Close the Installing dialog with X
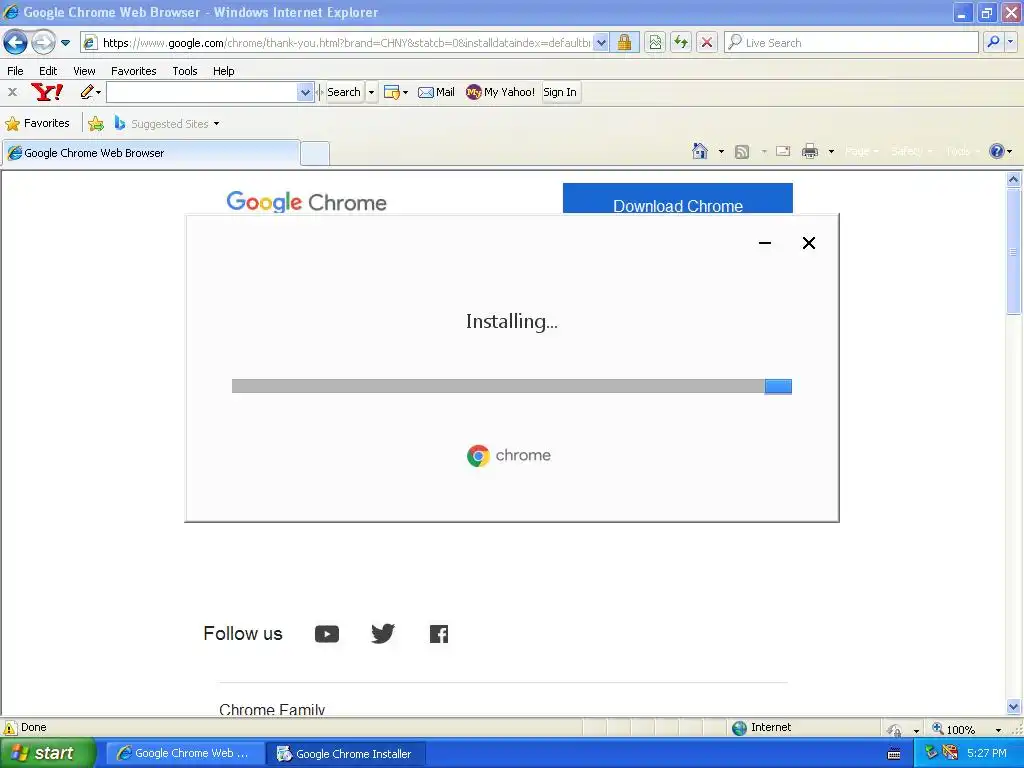This screenshot has width=1024, height=768. click(x=808, y=243)
